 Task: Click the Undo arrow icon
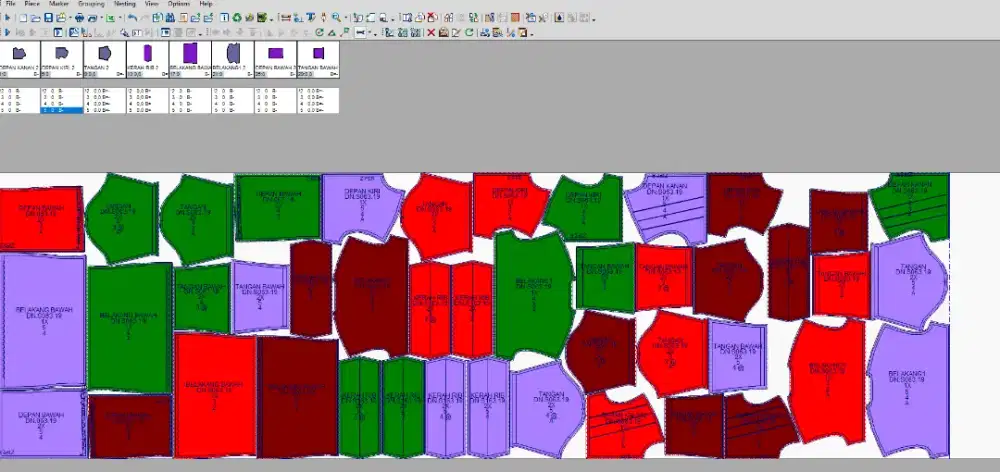coord(131,18)
